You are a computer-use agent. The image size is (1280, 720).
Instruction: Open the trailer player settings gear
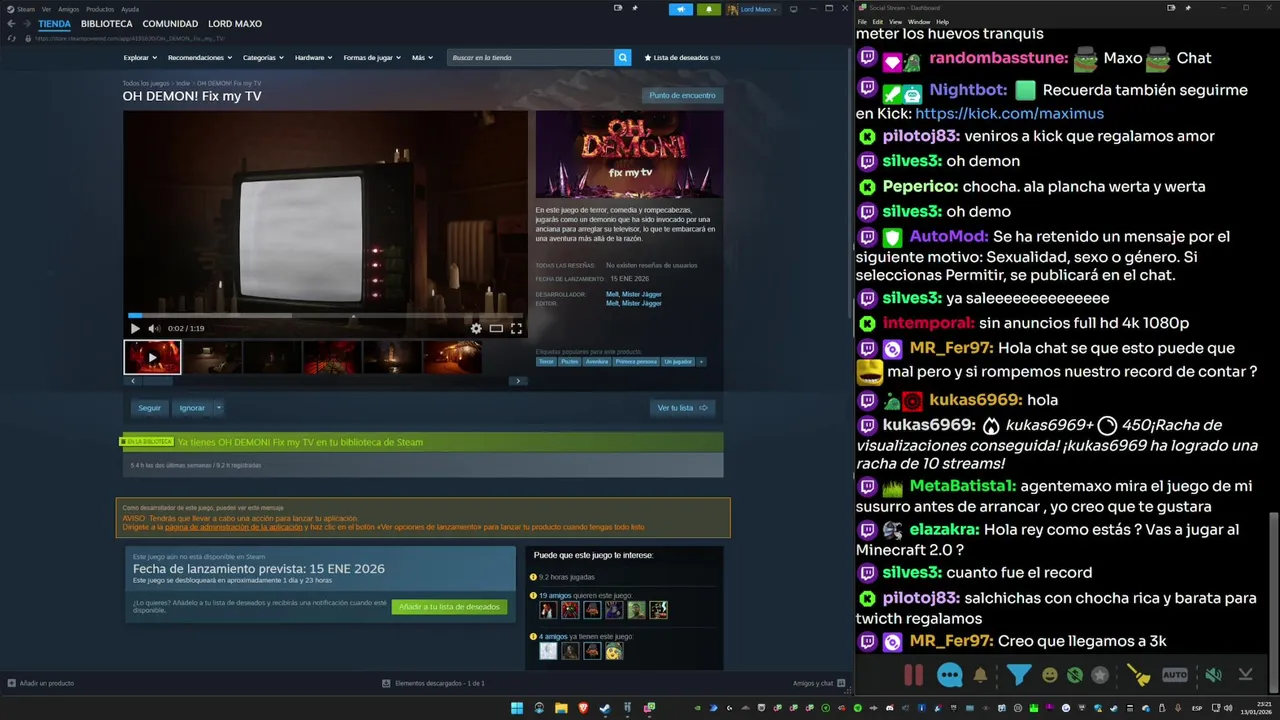[476, 328]
